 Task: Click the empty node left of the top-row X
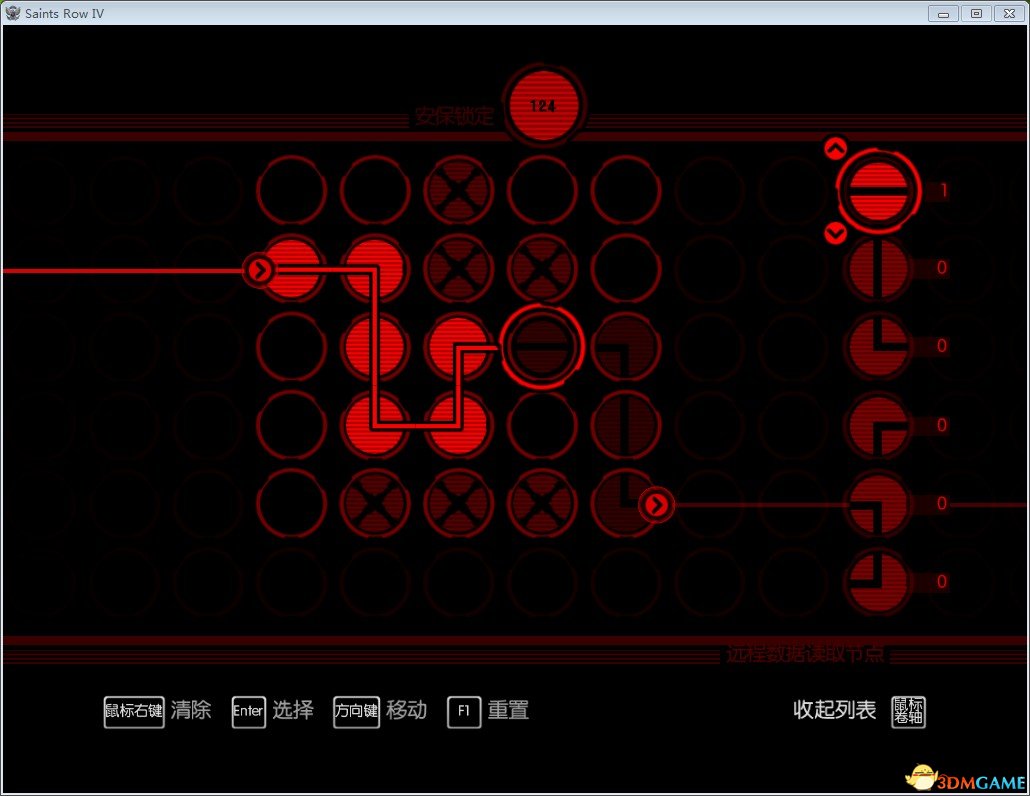tap(375, 190)
